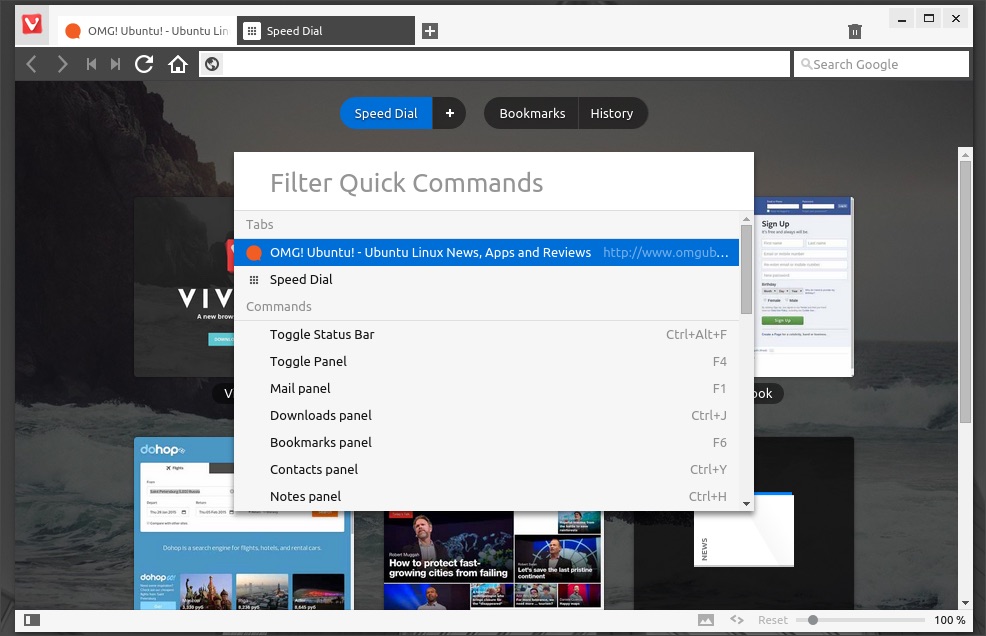The width and height of the screenshot is (986, 636).
Task: Adjust the page zoom slider
Action: pos(813,620)
